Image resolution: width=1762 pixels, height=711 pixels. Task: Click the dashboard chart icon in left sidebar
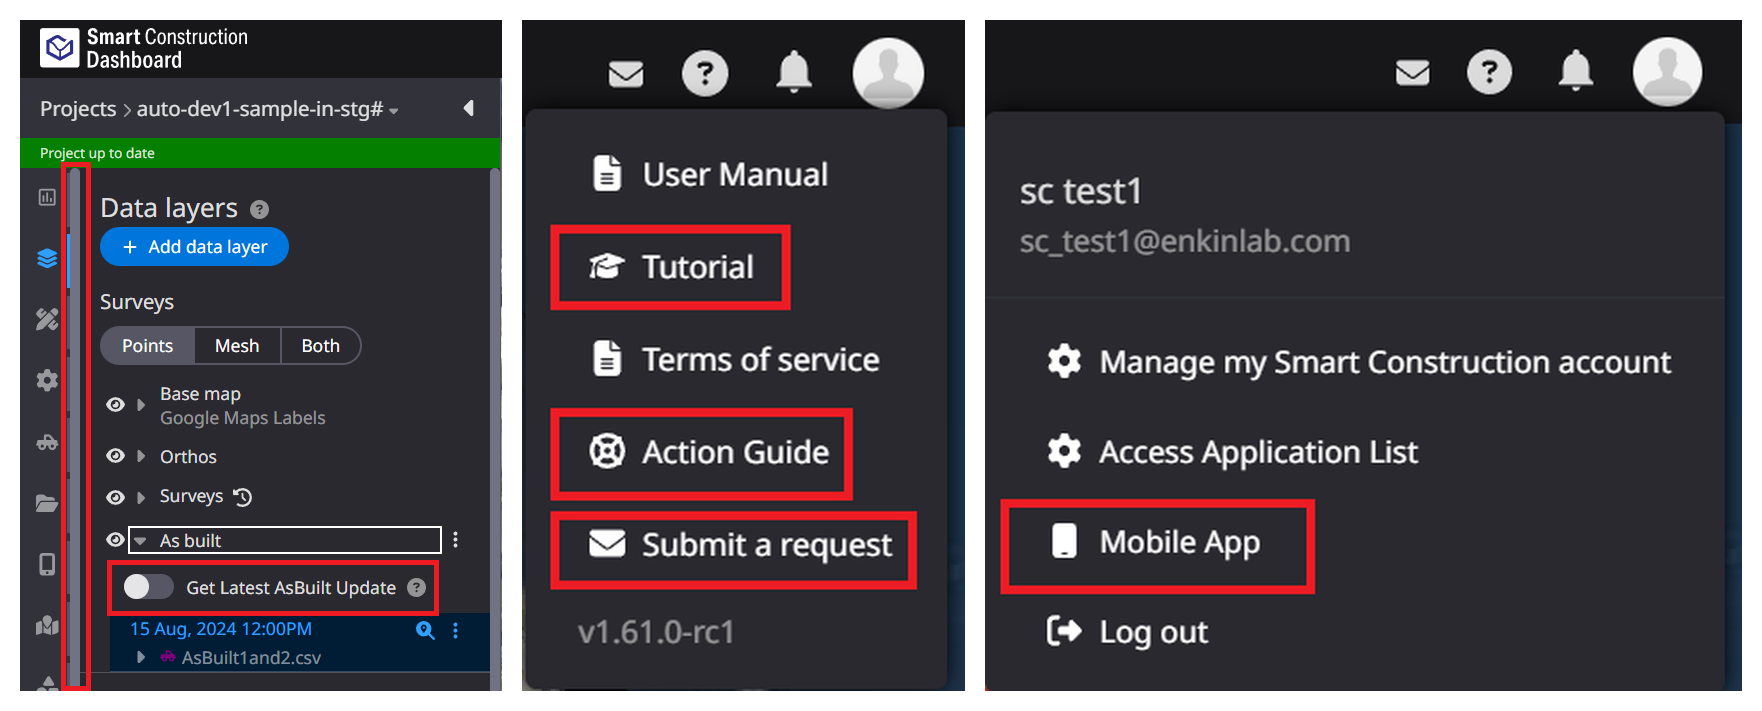(47, 197)
